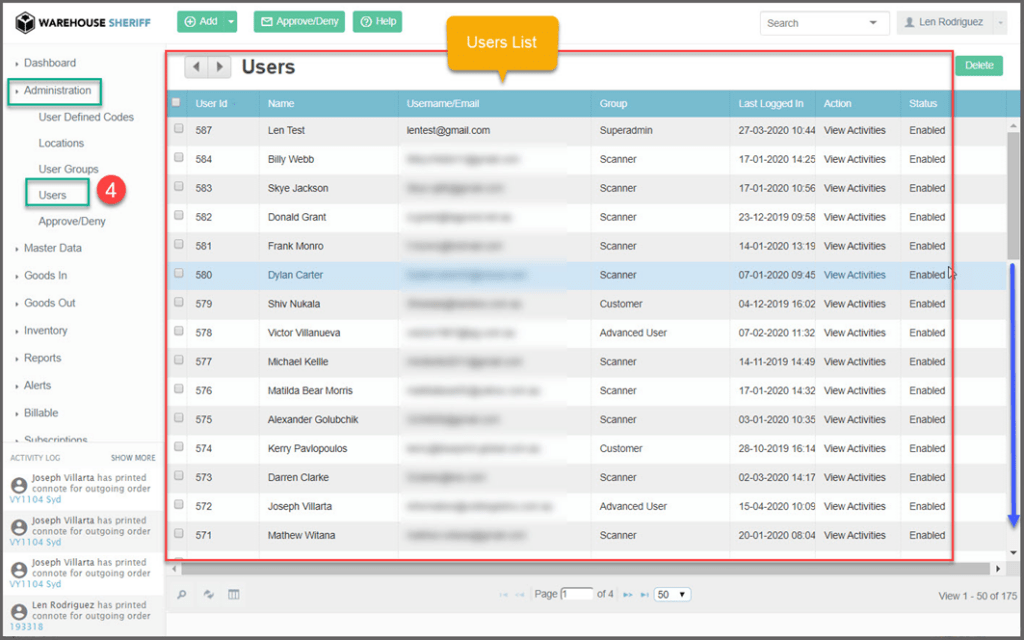
Task: Select User Groups in the sidebar
Action: pyautogui.click(x=68, y=169)
